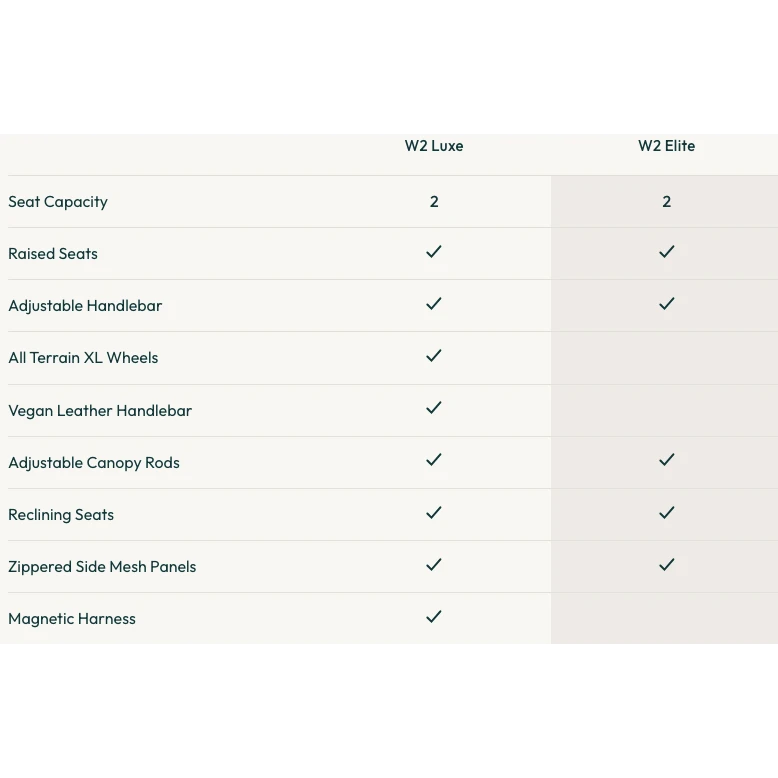
Task: Click Adjustable Canopy Rods checkmark under W2 Elite
Action: coord(667,460)
